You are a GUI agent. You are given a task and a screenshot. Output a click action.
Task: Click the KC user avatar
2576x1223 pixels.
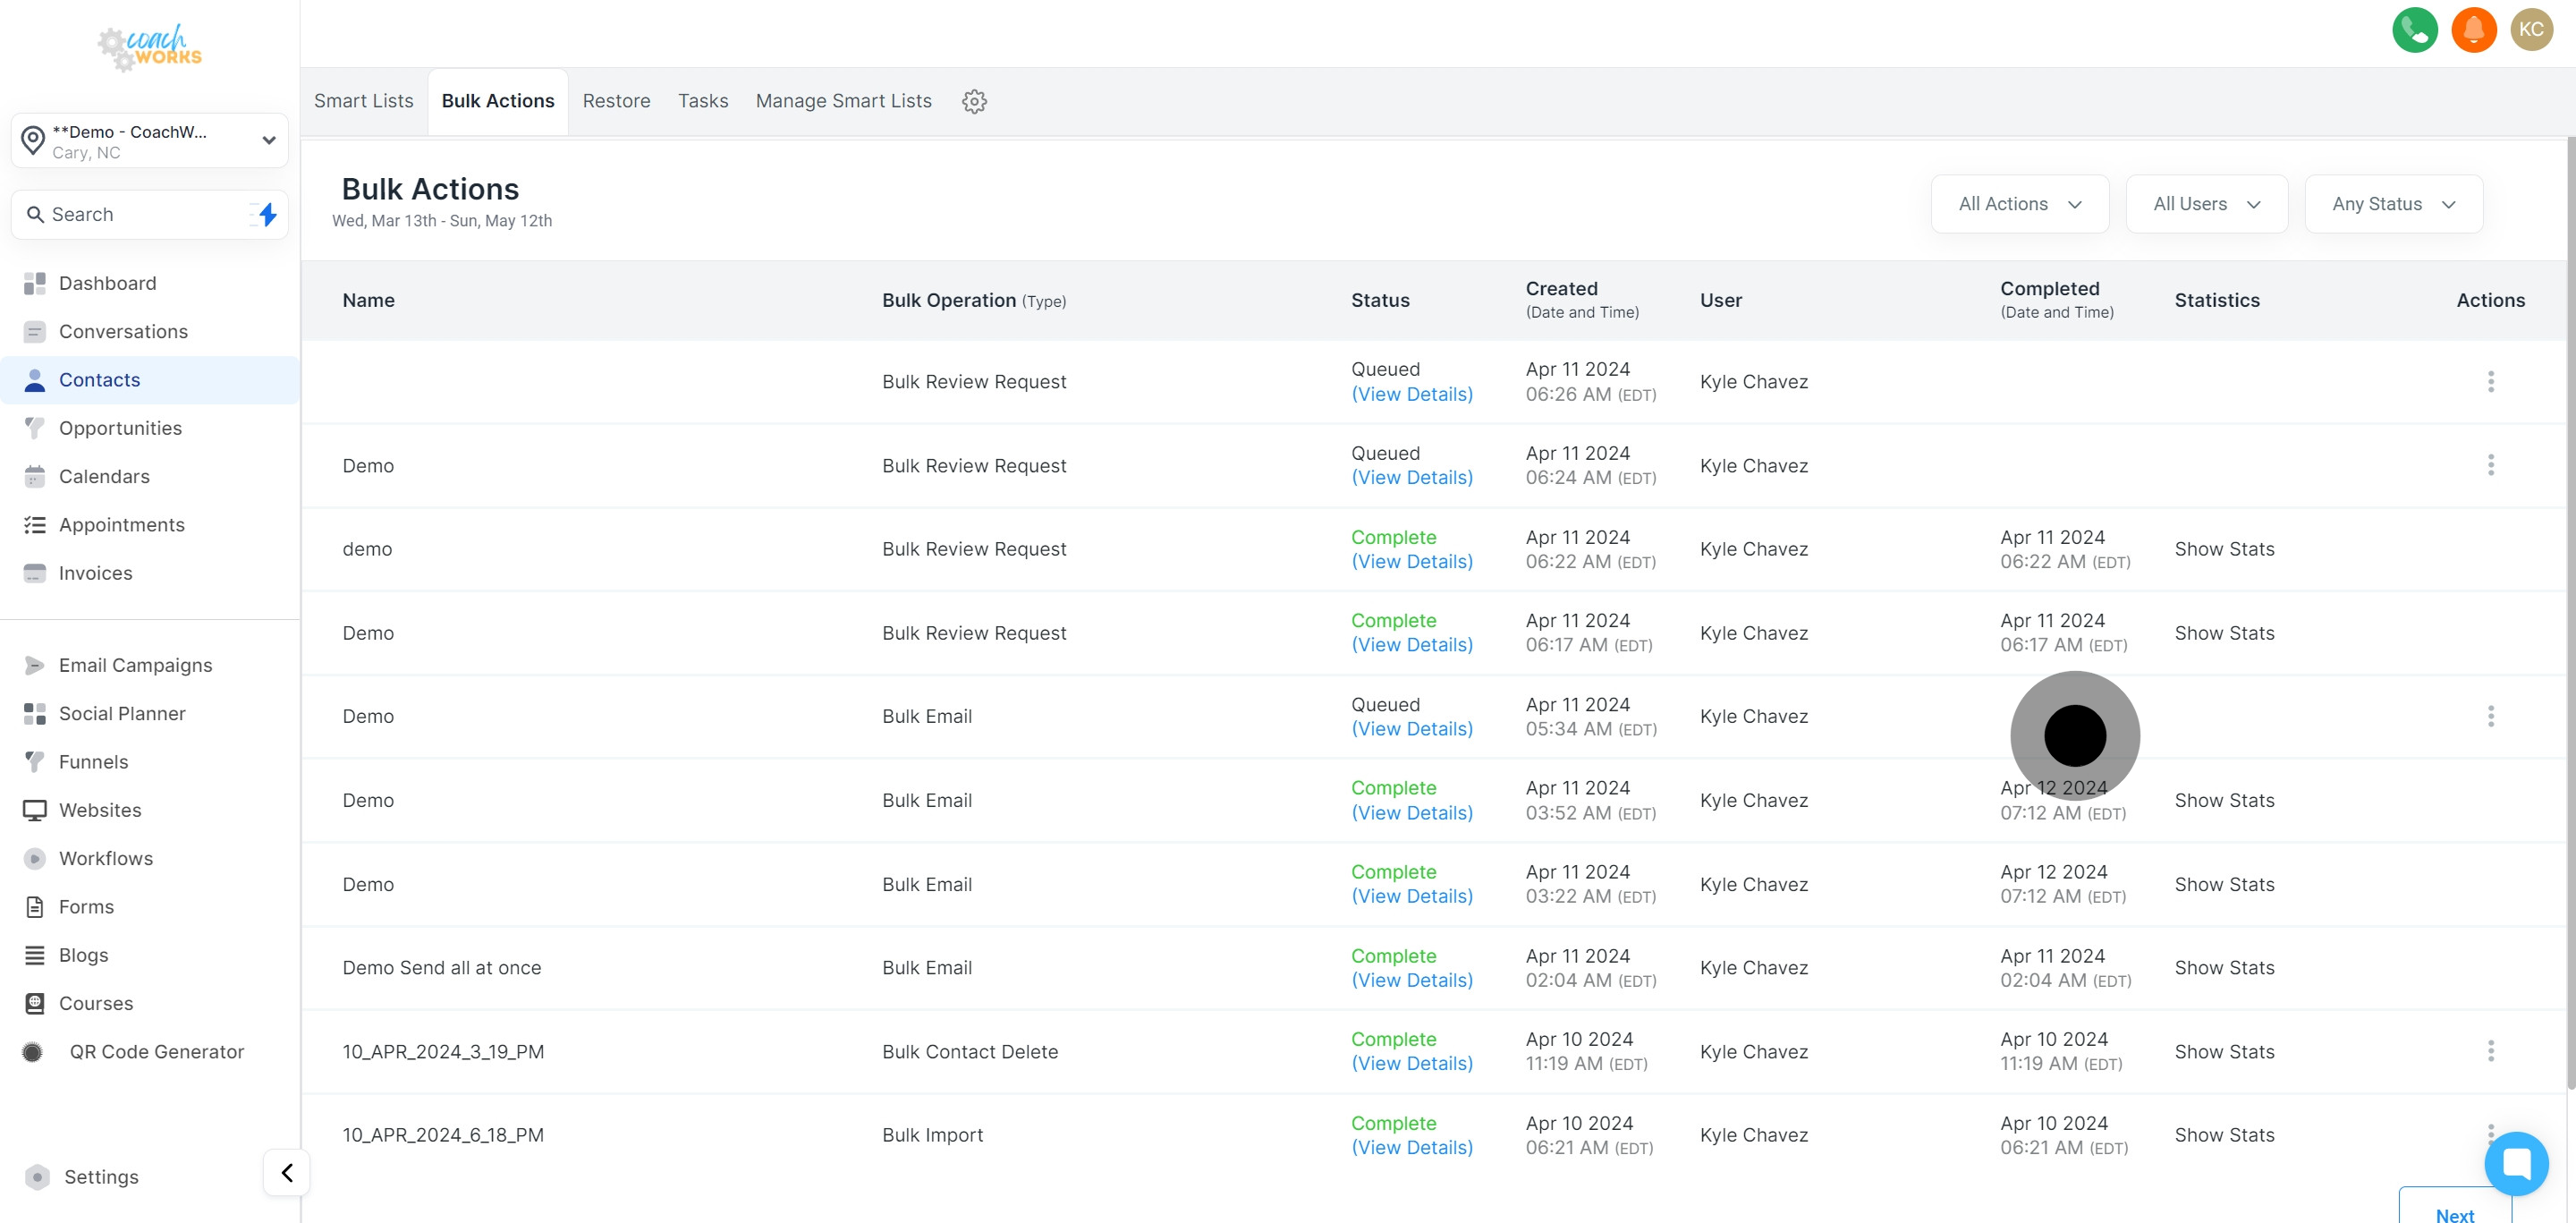[2531, 30]
